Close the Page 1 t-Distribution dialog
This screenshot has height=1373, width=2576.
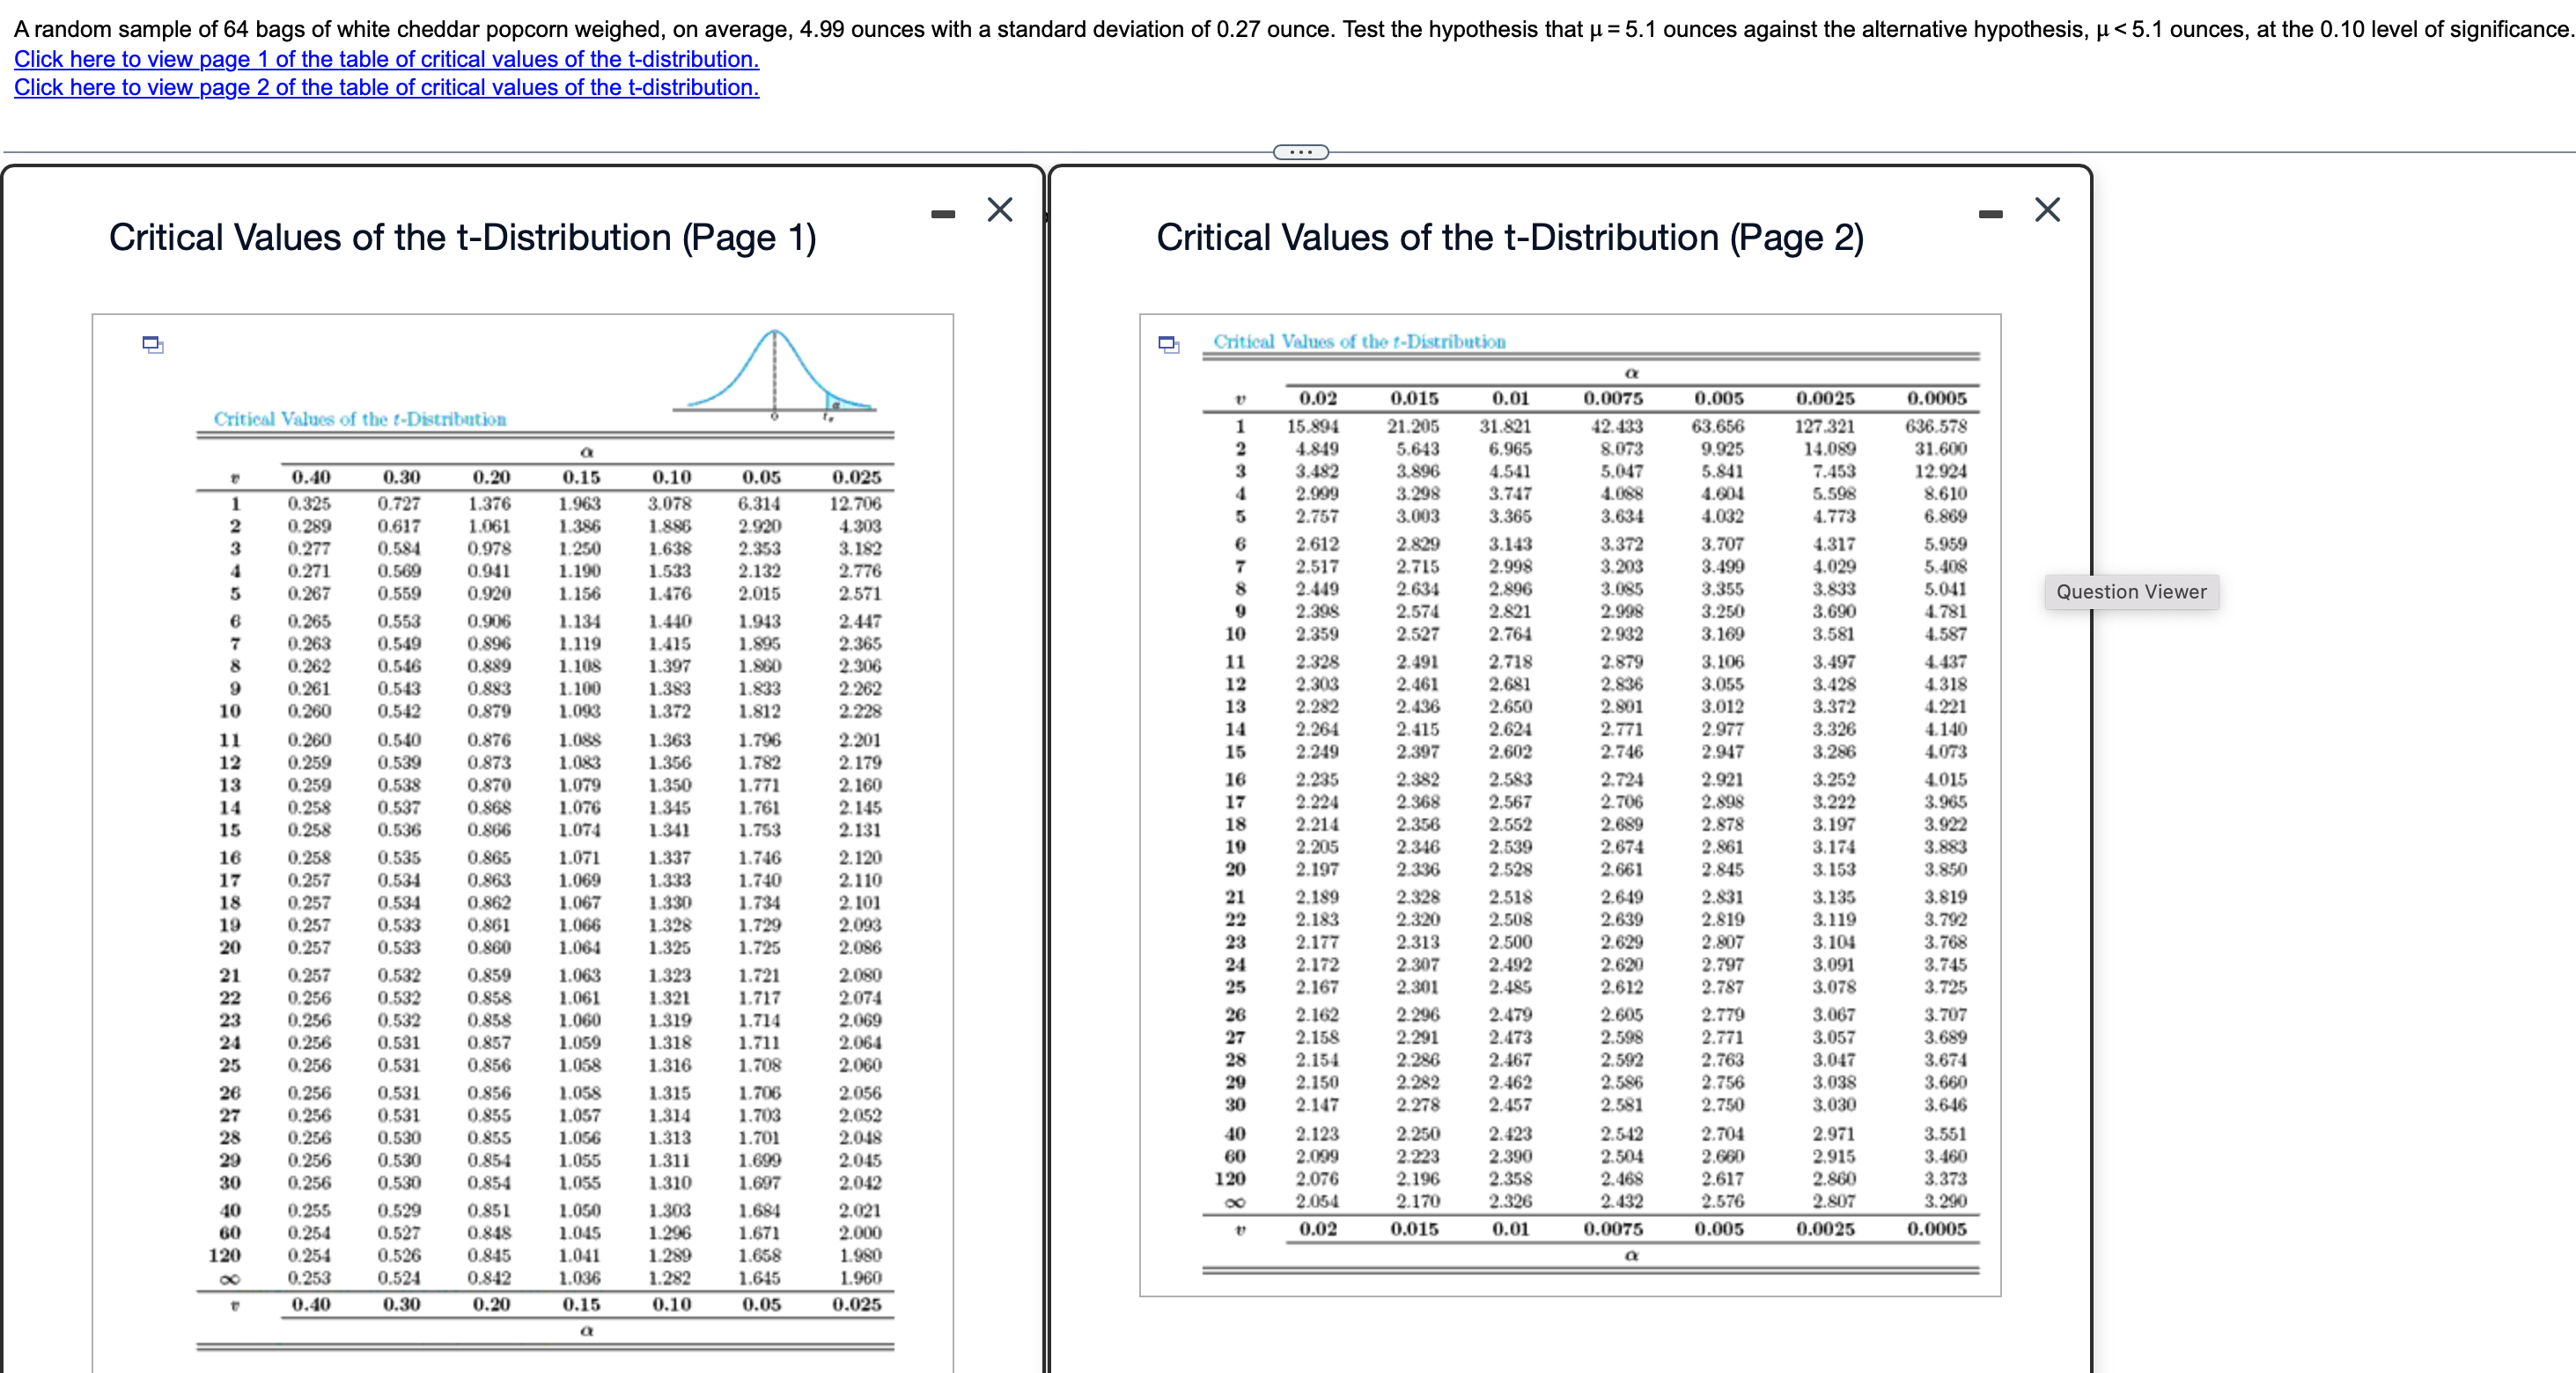(999, 210)
